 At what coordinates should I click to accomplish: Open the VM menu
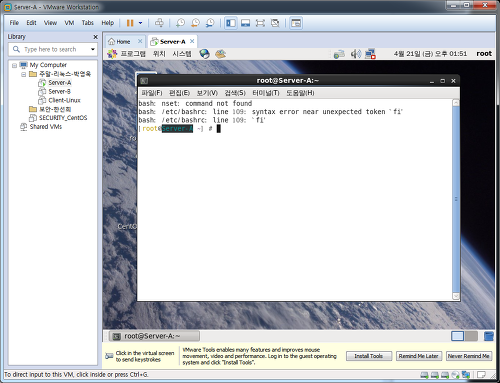pyautogui.click(x=69, y=23)
